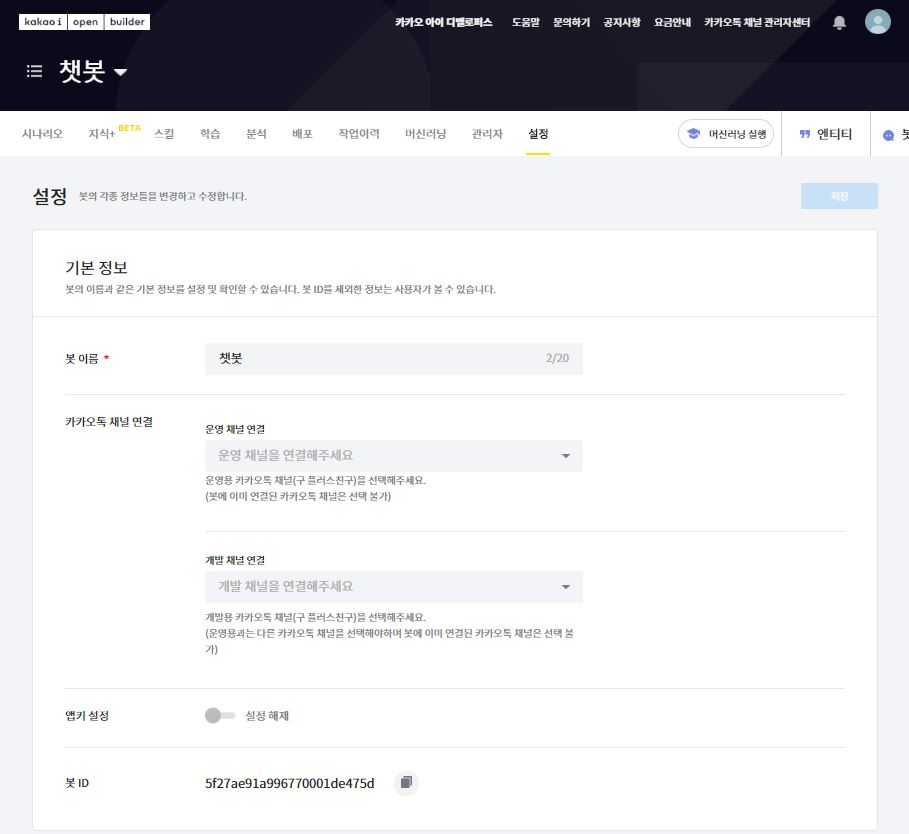Open the 도움말 help link
This screenshot has width=909, height=834.
tap(525, 22)
